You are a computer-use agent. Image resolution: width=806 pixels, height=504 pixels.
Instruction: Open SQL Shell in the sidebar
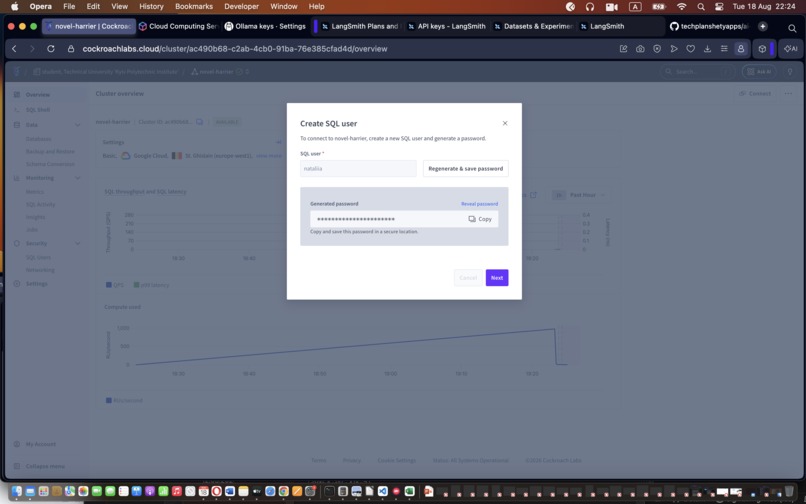pyautogui.click(x=38, y=110)
